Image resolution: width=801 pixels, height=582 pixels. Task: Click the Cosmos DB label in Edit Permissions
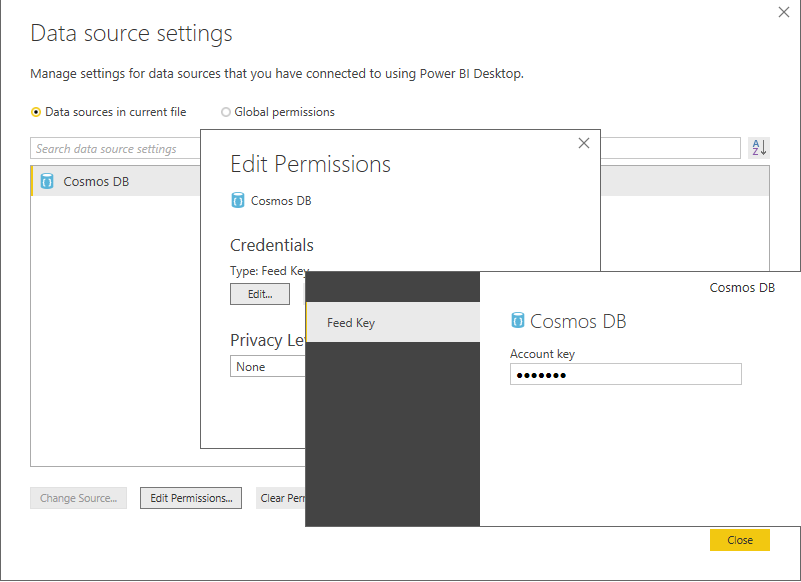coord(281,201)
